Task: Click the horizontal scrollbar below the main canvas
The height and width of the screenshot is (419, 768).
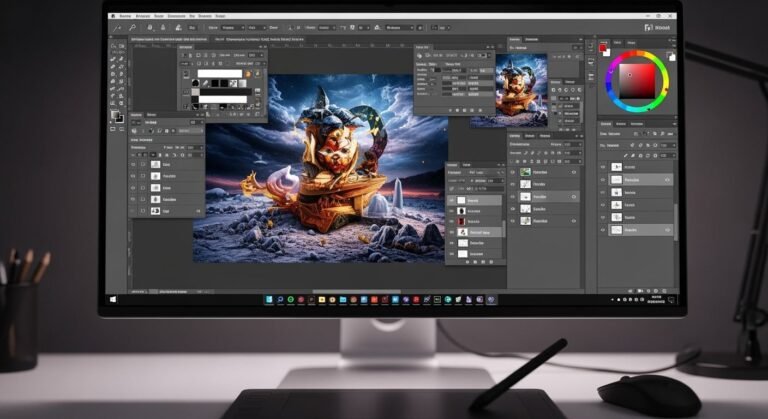Action: (x=356, y=292)
